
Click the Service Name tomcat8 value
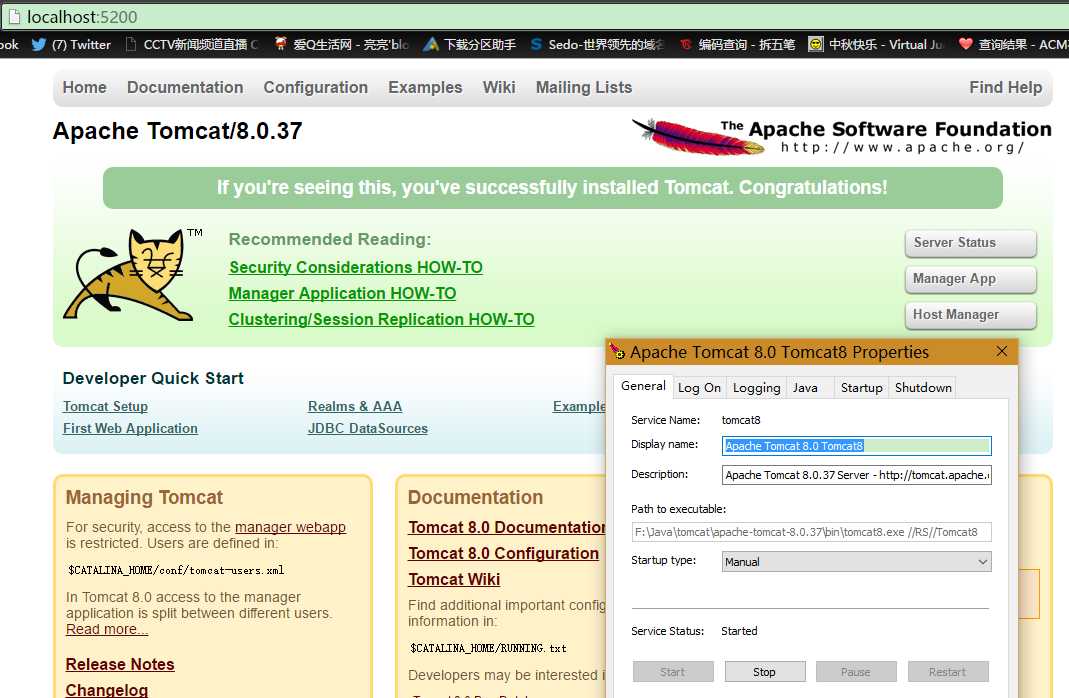point(741,420)
